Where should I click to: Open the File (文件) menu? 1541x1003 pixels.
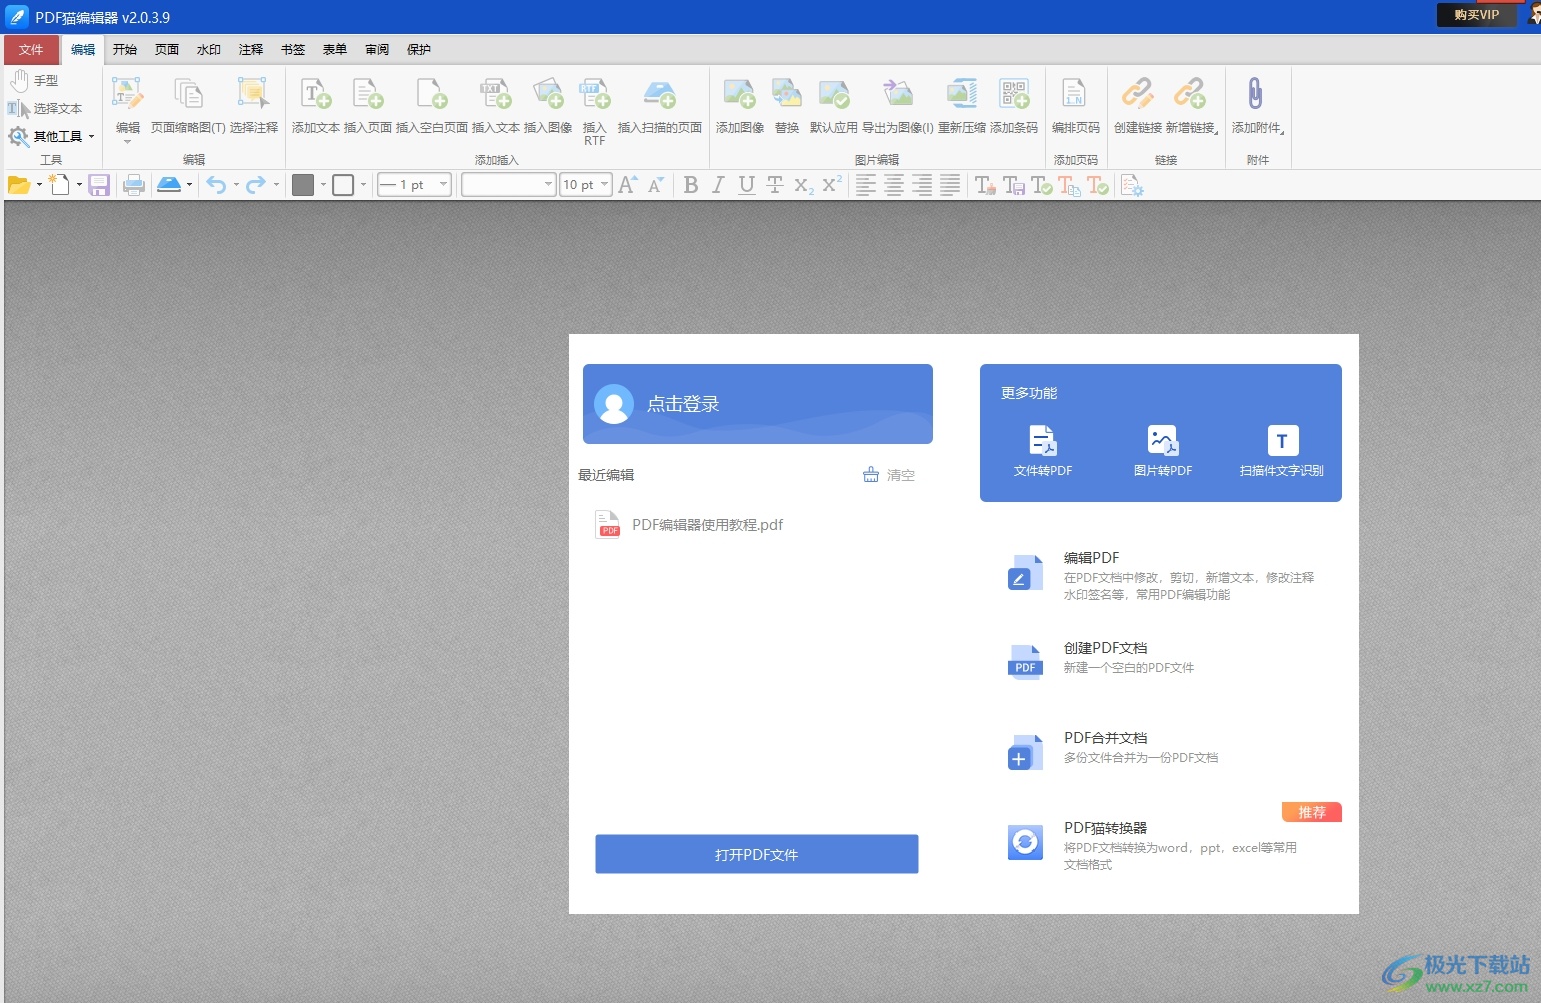(31, 49)
